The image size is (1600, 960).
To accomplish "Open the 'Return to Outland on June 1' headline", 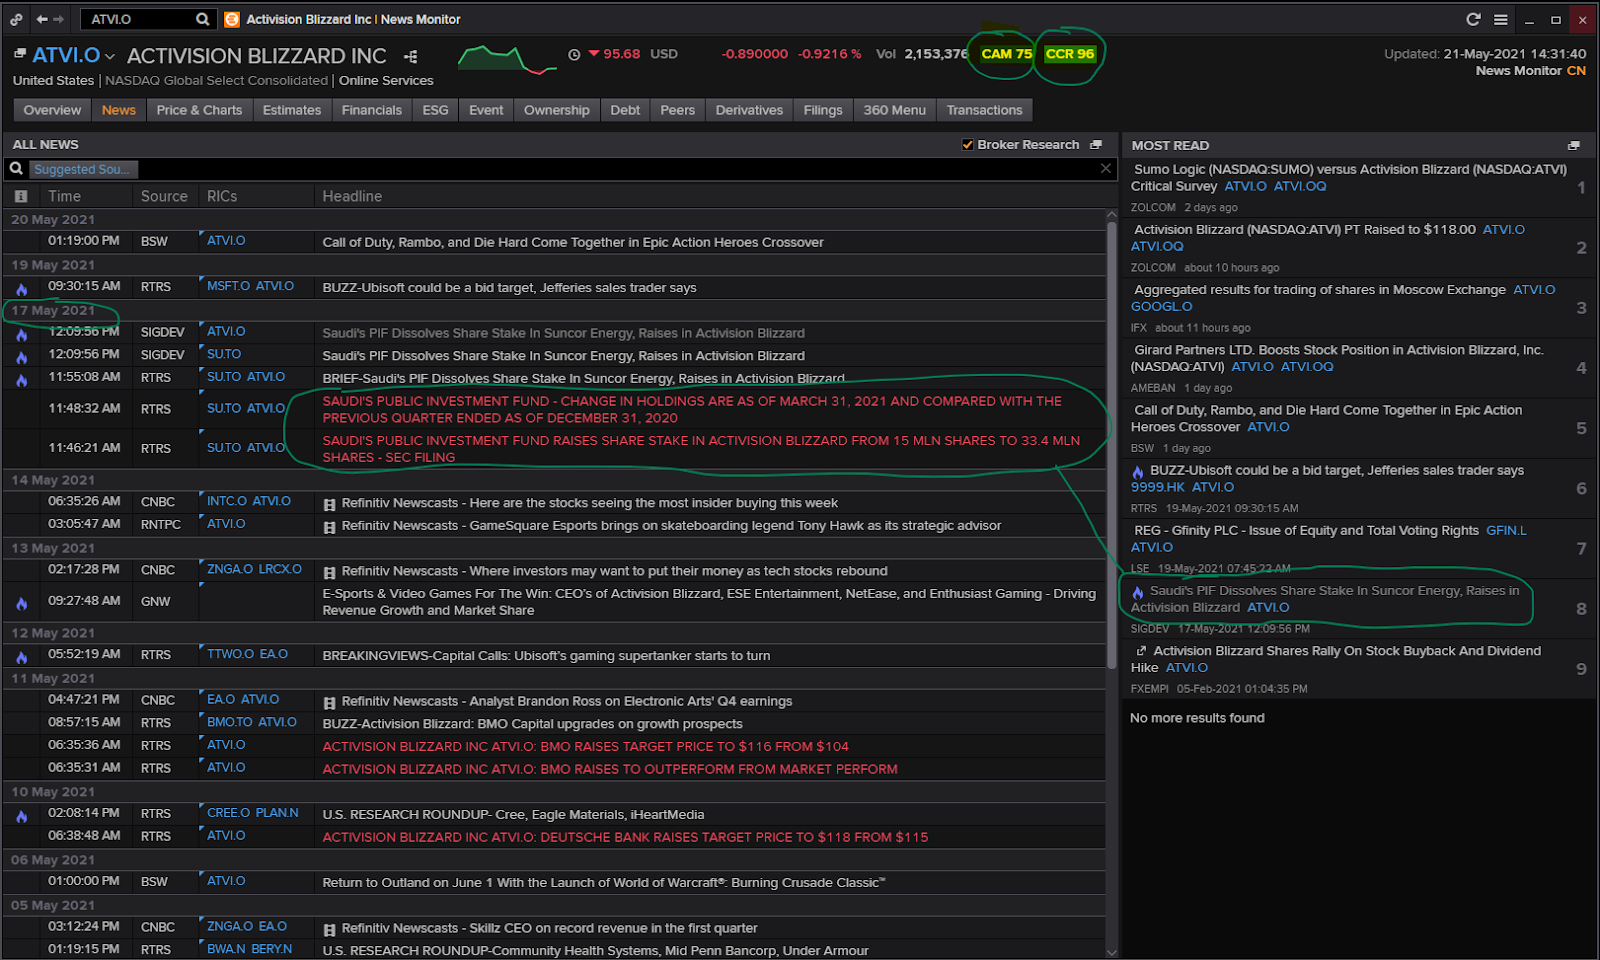I will coord(604,883).
